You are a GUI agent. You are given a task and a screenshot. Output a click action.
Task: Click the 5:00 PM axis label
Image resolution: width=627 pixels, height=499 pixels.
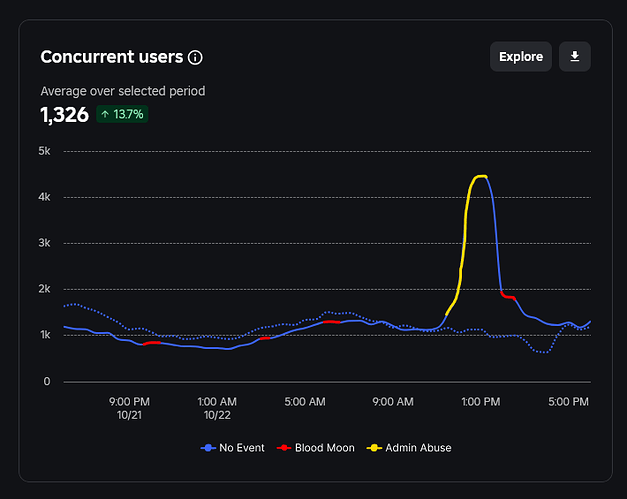[x=568, y=402]
